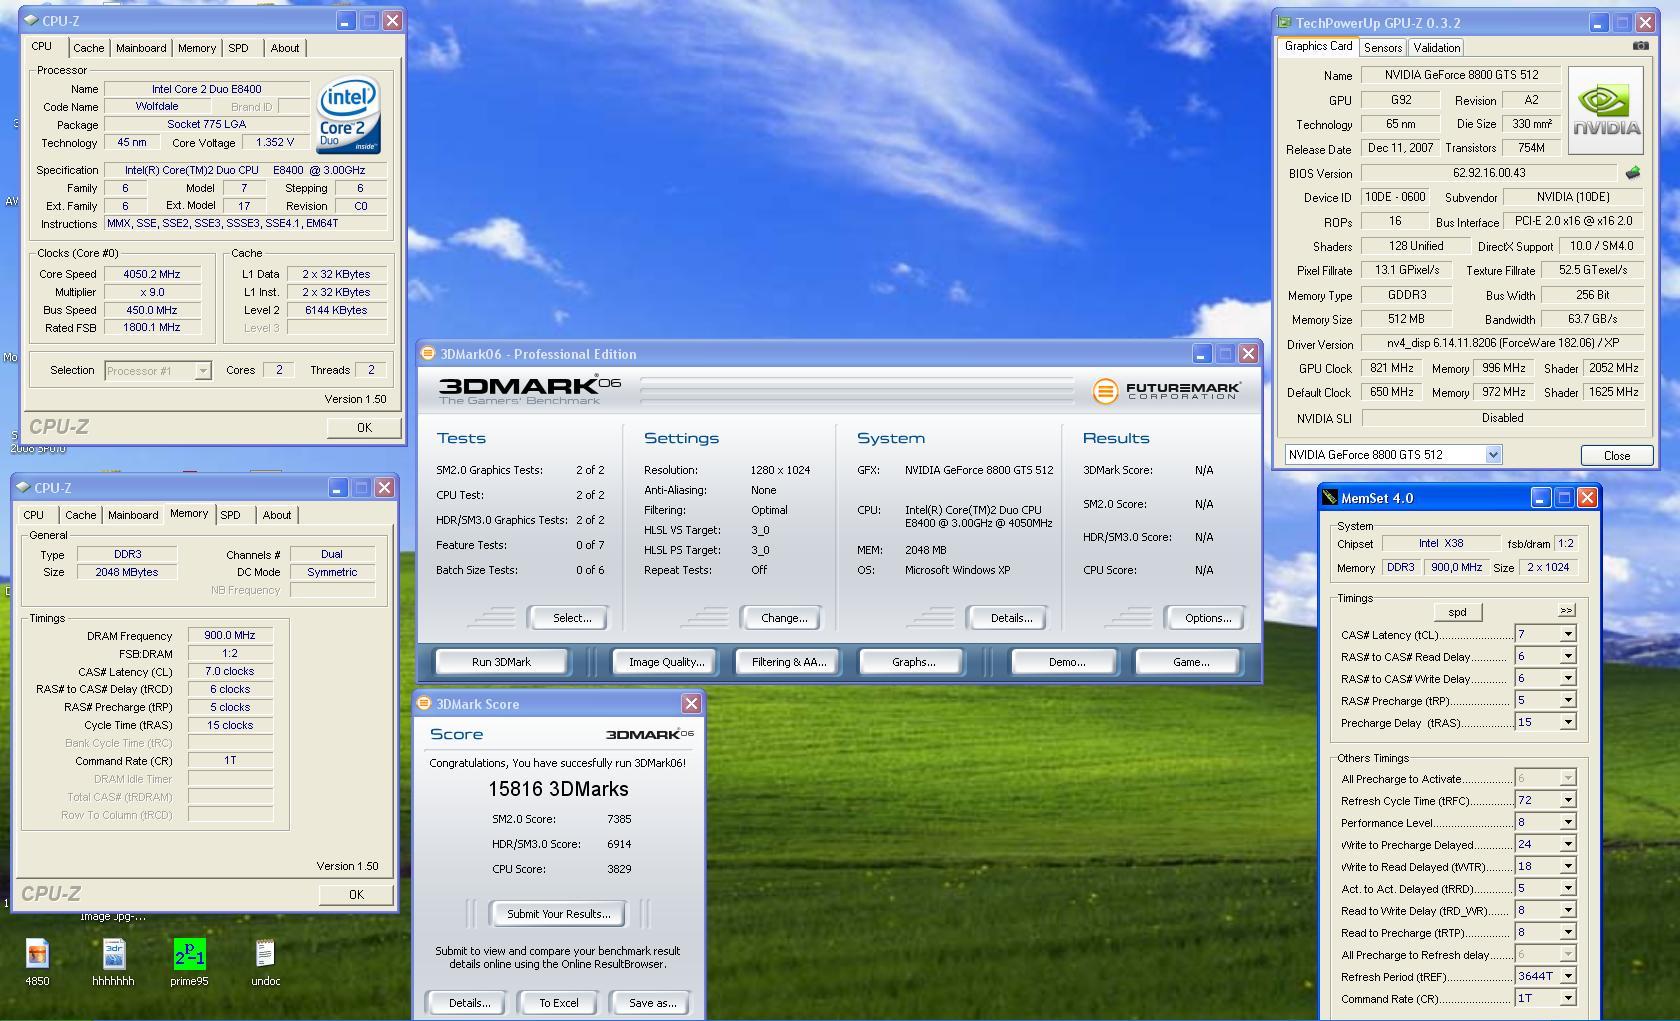The height and width of the screenshot is (1021, 1680).
Task: Click OK in the bottom CPU-Z Memory window
Action: (356, 895)
